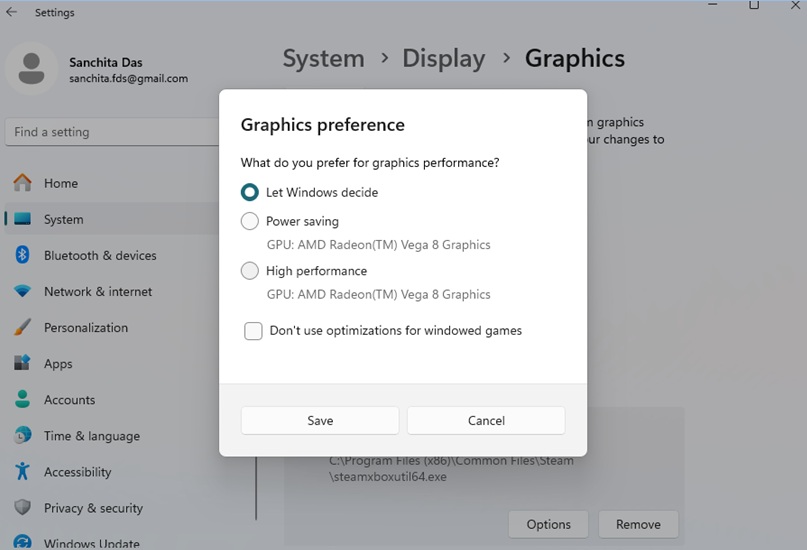The height and width of the screenshot is (550, 807).
Task: Click the Time & language globe icon
Action: 22,435
